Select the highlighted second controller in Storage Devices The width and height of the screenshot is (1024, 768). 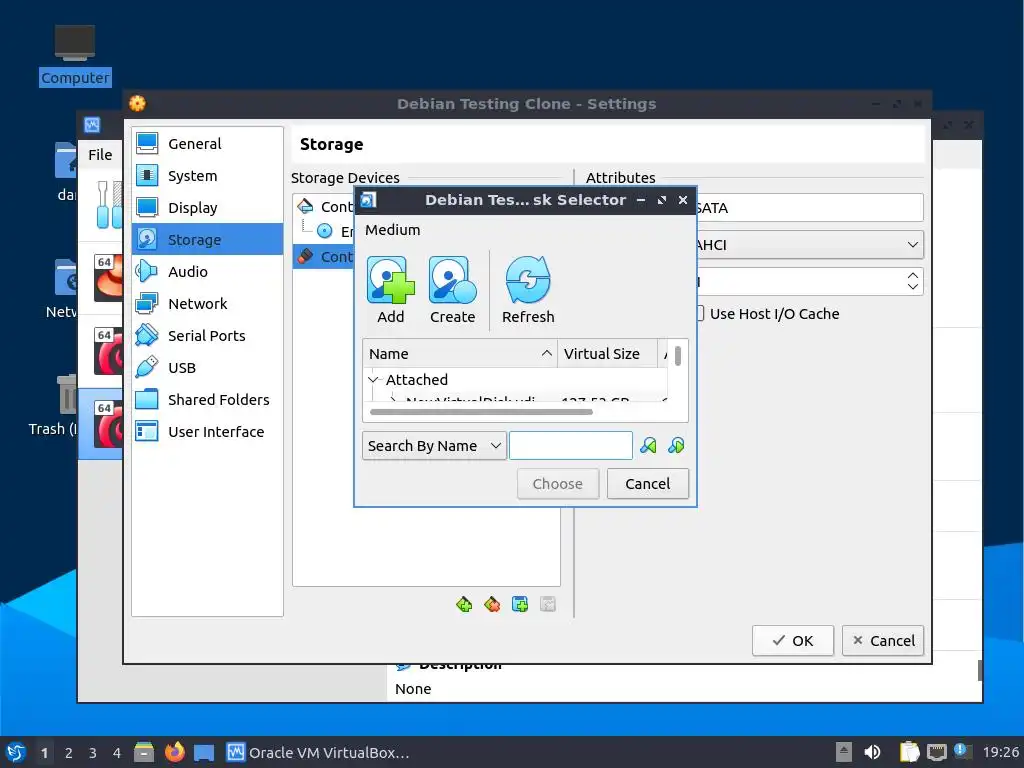[325, 257]
